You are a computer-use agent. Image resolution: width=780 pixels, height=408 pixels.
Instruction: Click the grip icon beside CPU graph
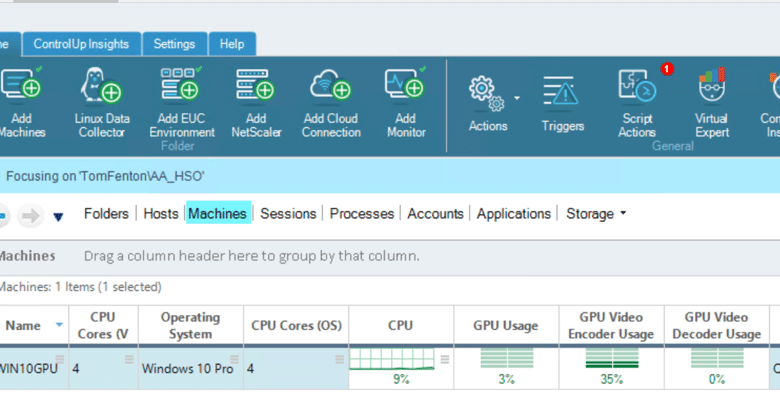[x=445, y=359]
